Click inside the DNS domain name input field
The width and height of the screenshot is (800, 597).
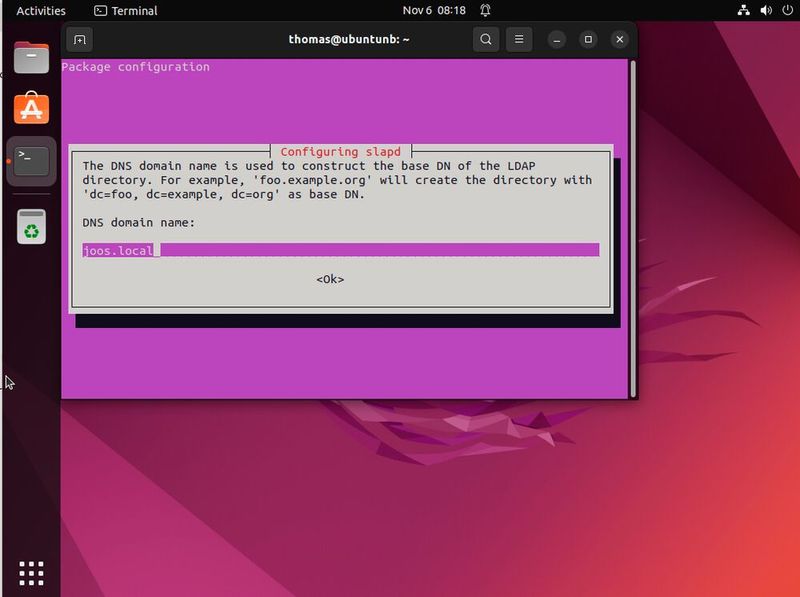[x=340, y=250]
